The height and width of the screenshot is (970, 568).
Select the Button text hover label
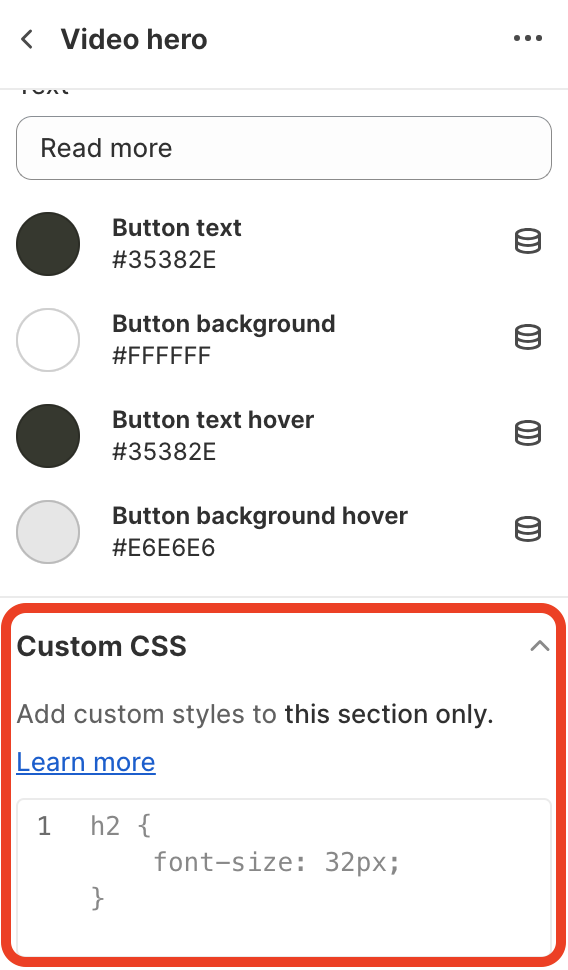[x=213, y=420]
